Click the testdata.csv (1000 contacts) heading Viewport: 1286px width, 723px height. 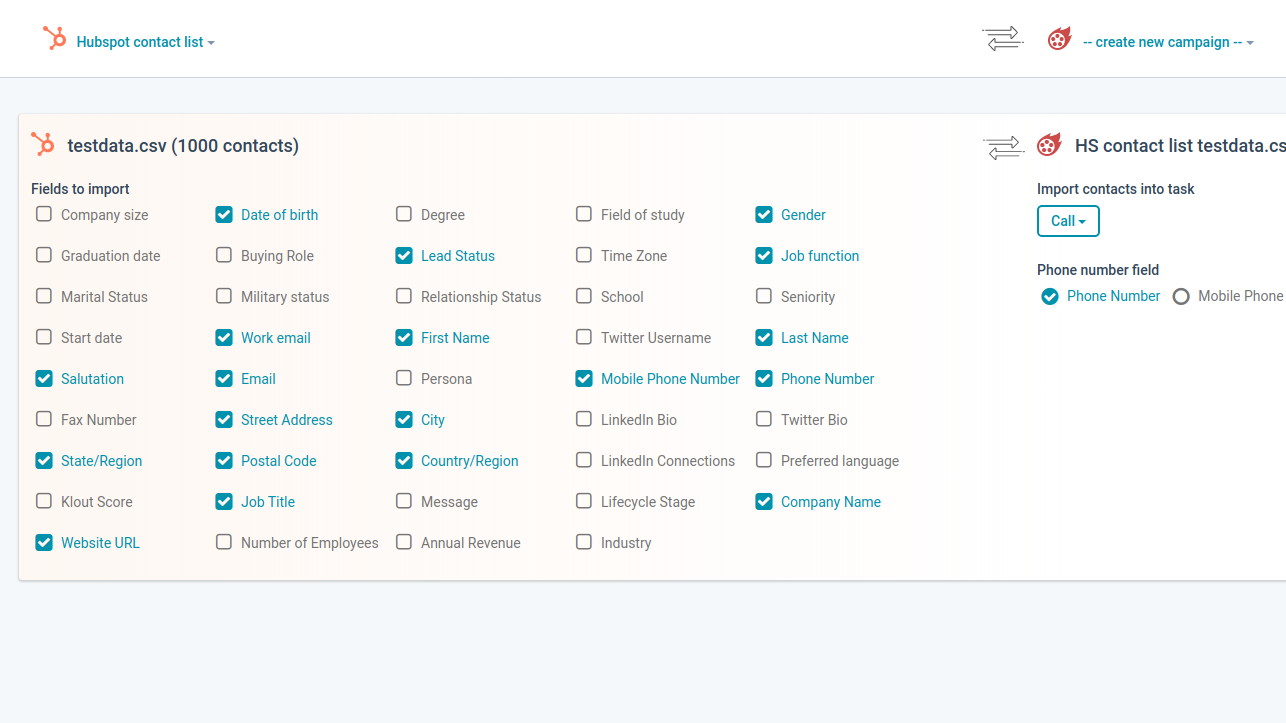point(183,146)
